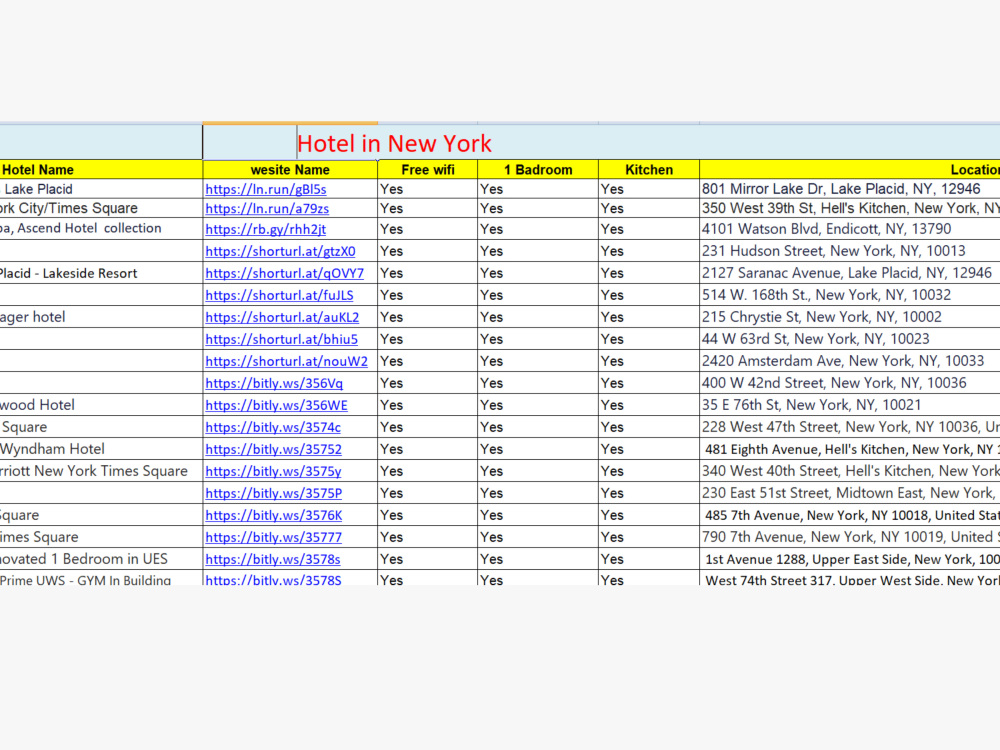Select the 1 Badroom column header
The image size is (1000, 750).
point(538,170)
